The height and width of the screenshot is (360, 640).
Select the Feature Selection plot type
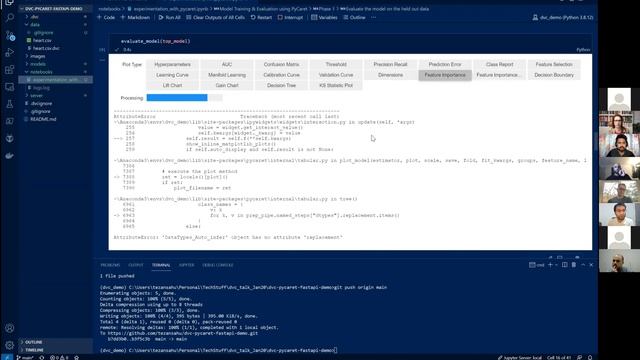pos(554,64)
